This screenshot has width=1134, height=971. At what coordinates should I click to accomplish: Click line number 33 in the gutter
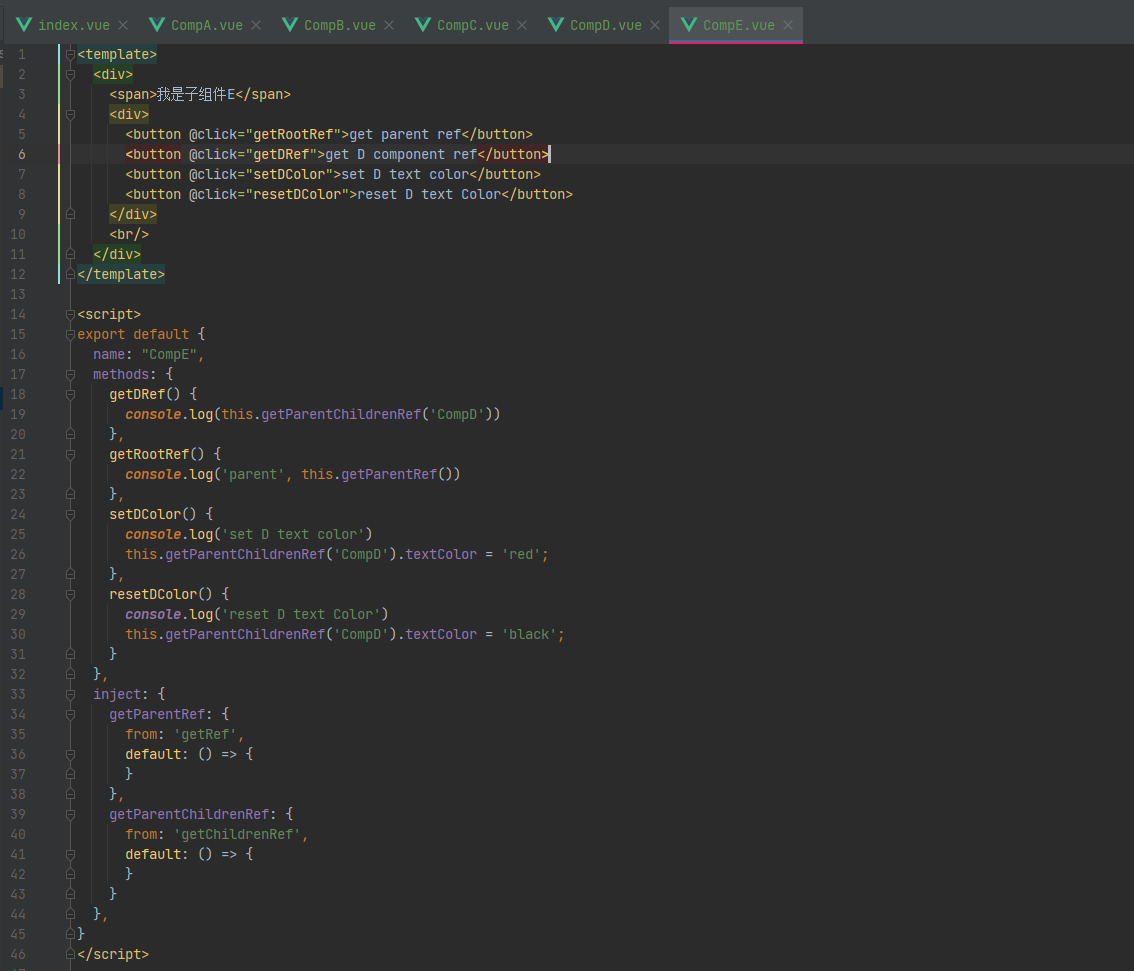18,694
